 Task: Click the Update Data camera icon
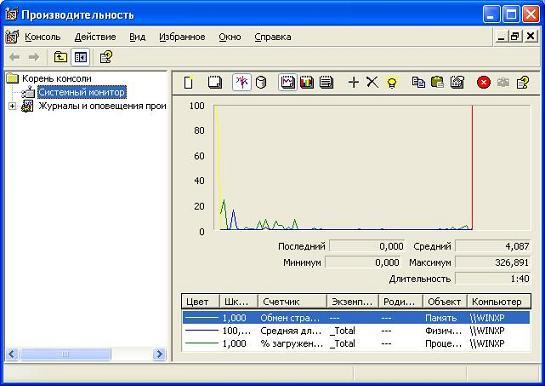(503, 82)
